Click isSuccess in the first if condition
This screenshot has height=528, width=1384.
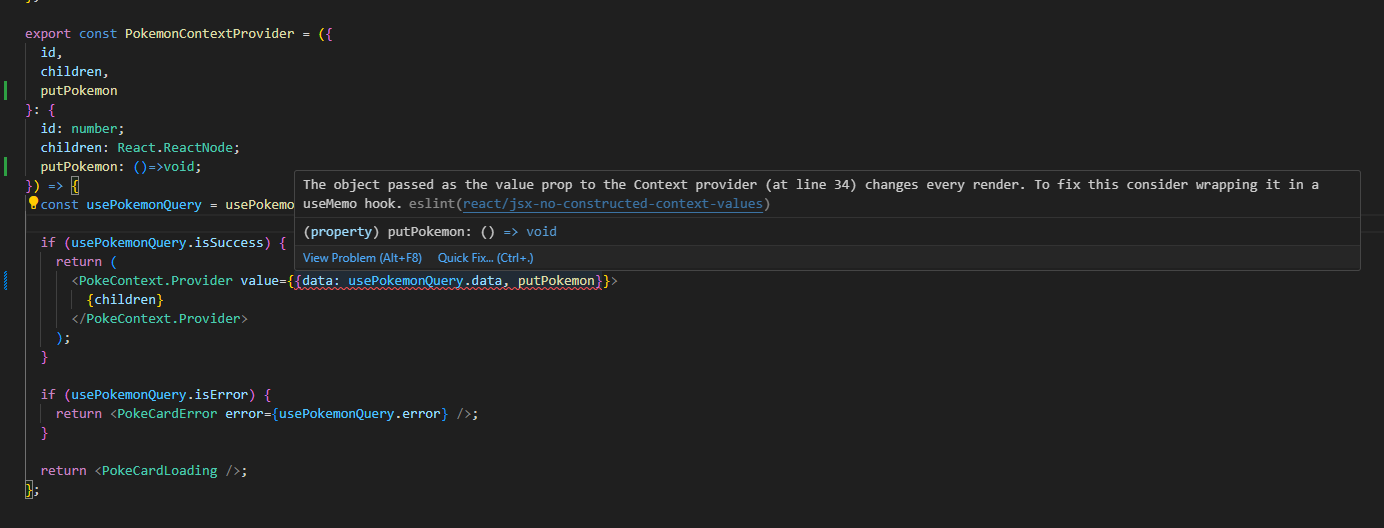click(236, 242)
